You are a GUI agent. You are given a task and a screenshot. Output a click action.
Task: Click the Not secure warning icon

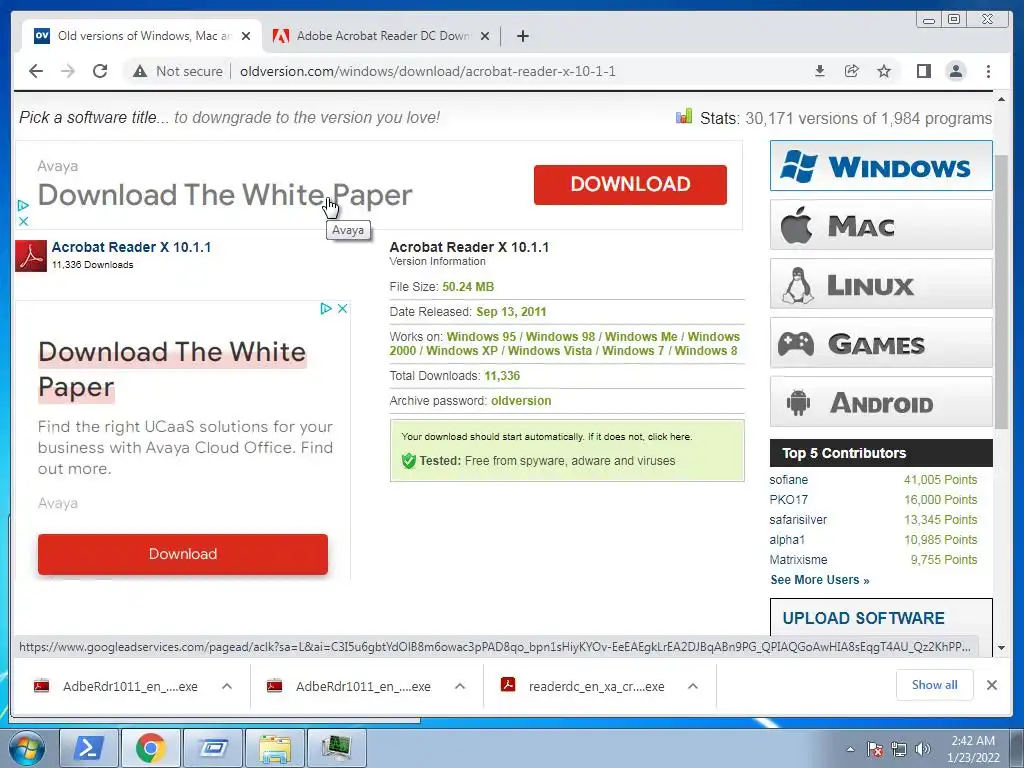point(140,71)
